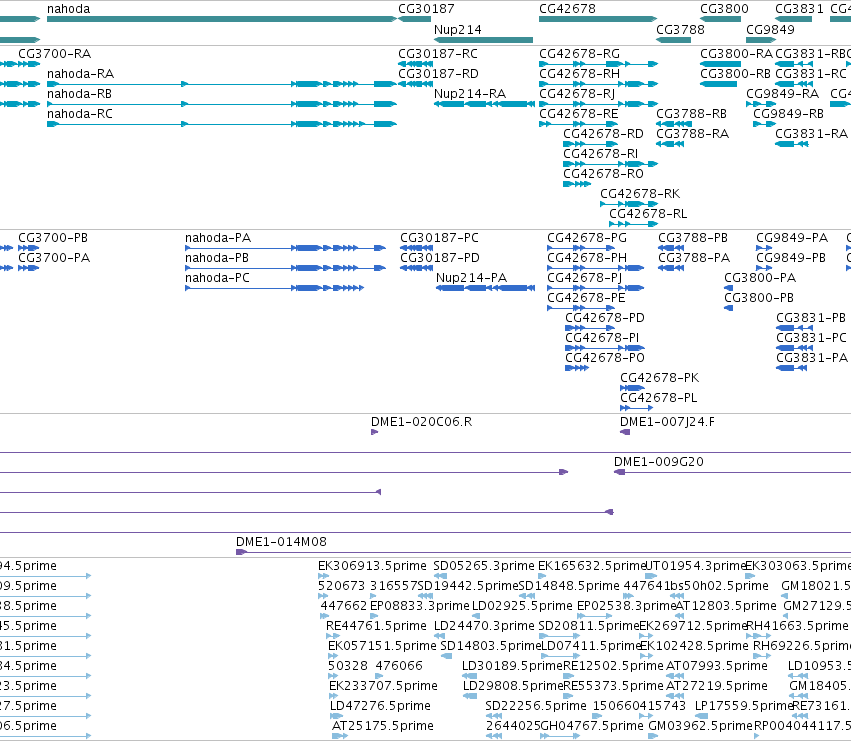Click the CG42678 gene label

pos(567,9)
